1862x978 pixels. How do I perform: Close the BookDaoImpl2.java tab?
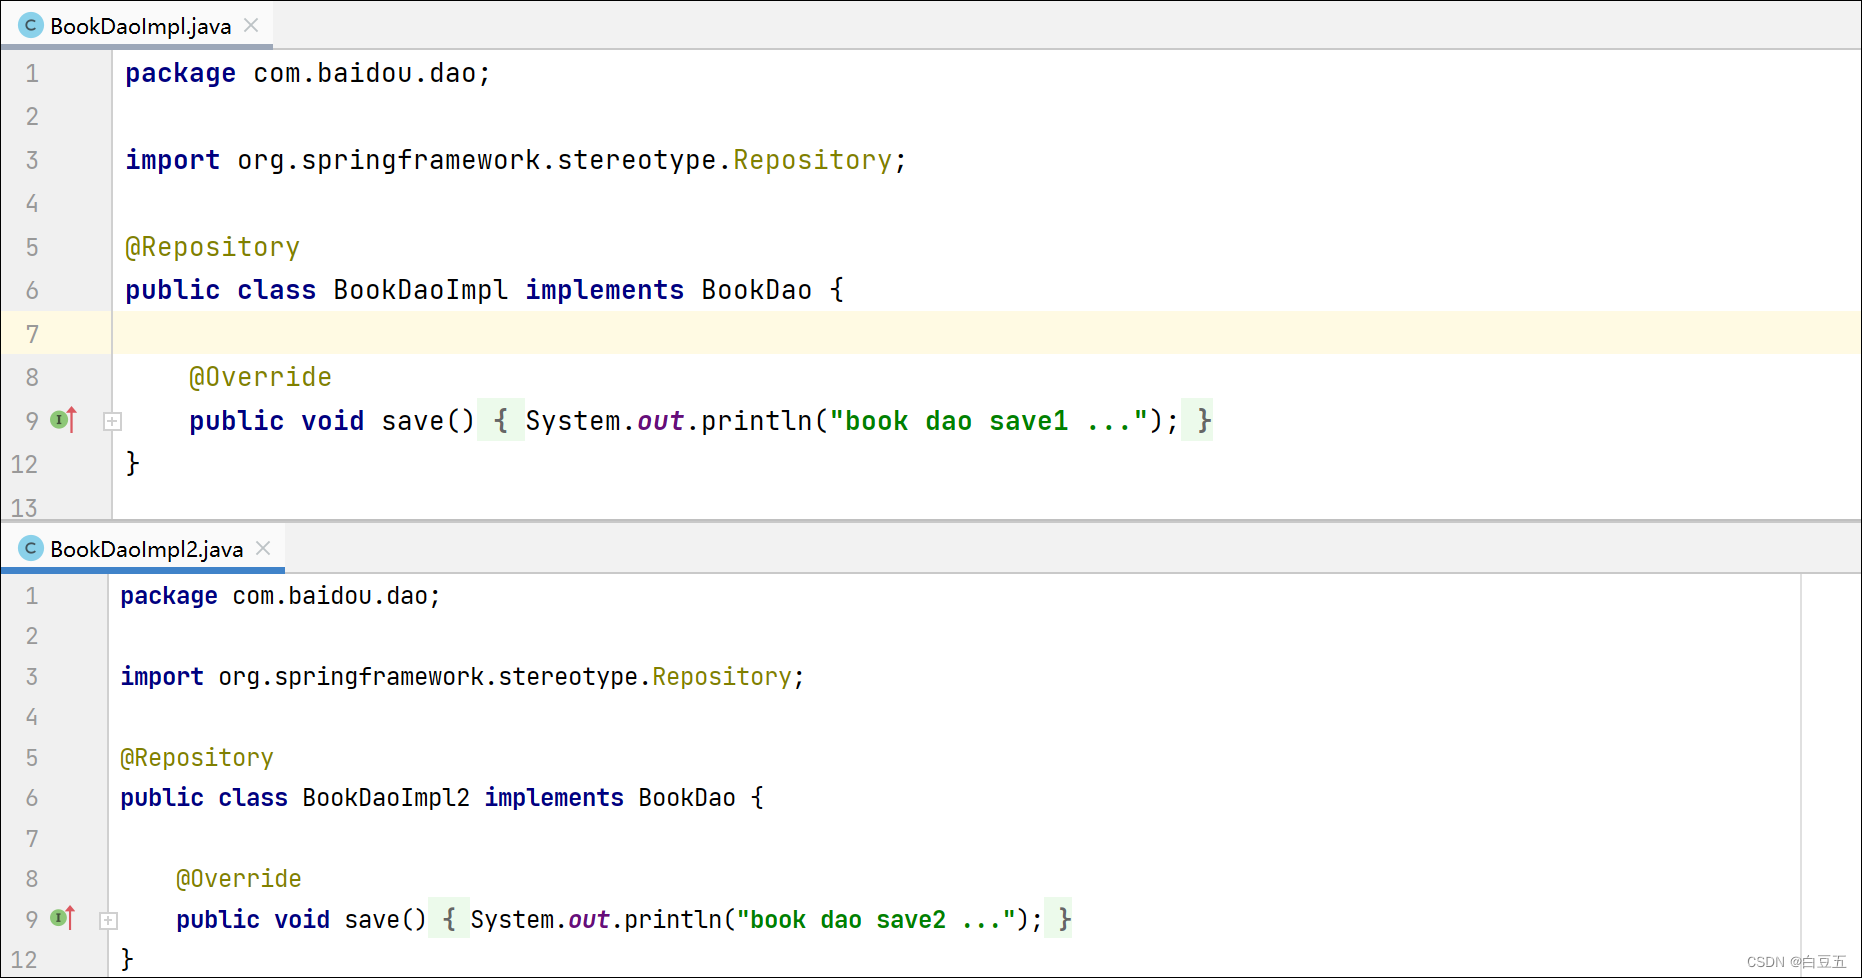point(263,548)
